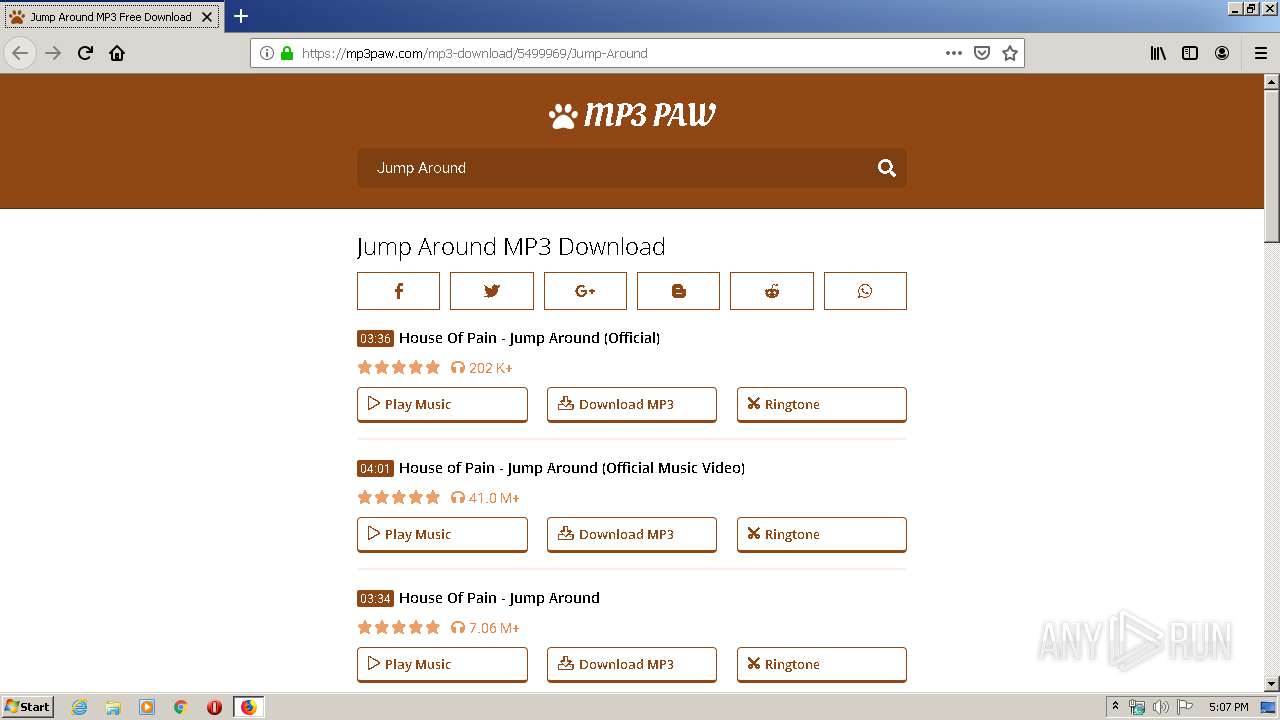Click star rating for Jump Around (Official)
This screenshot has height=720, width=1280.
[x=399, y=367]
